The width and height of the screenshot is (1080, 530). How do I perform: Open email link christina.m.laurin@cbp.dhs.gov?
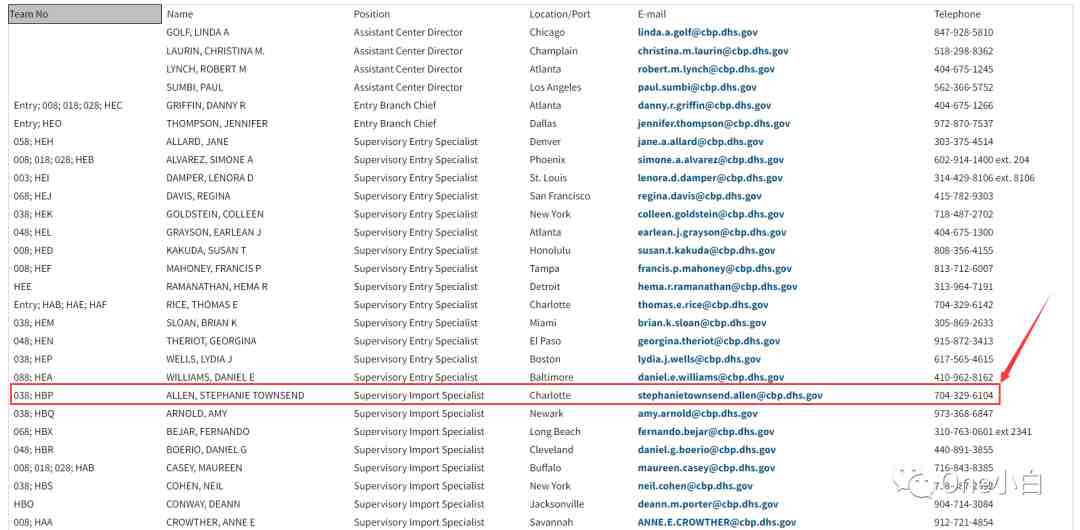(713, 51)
